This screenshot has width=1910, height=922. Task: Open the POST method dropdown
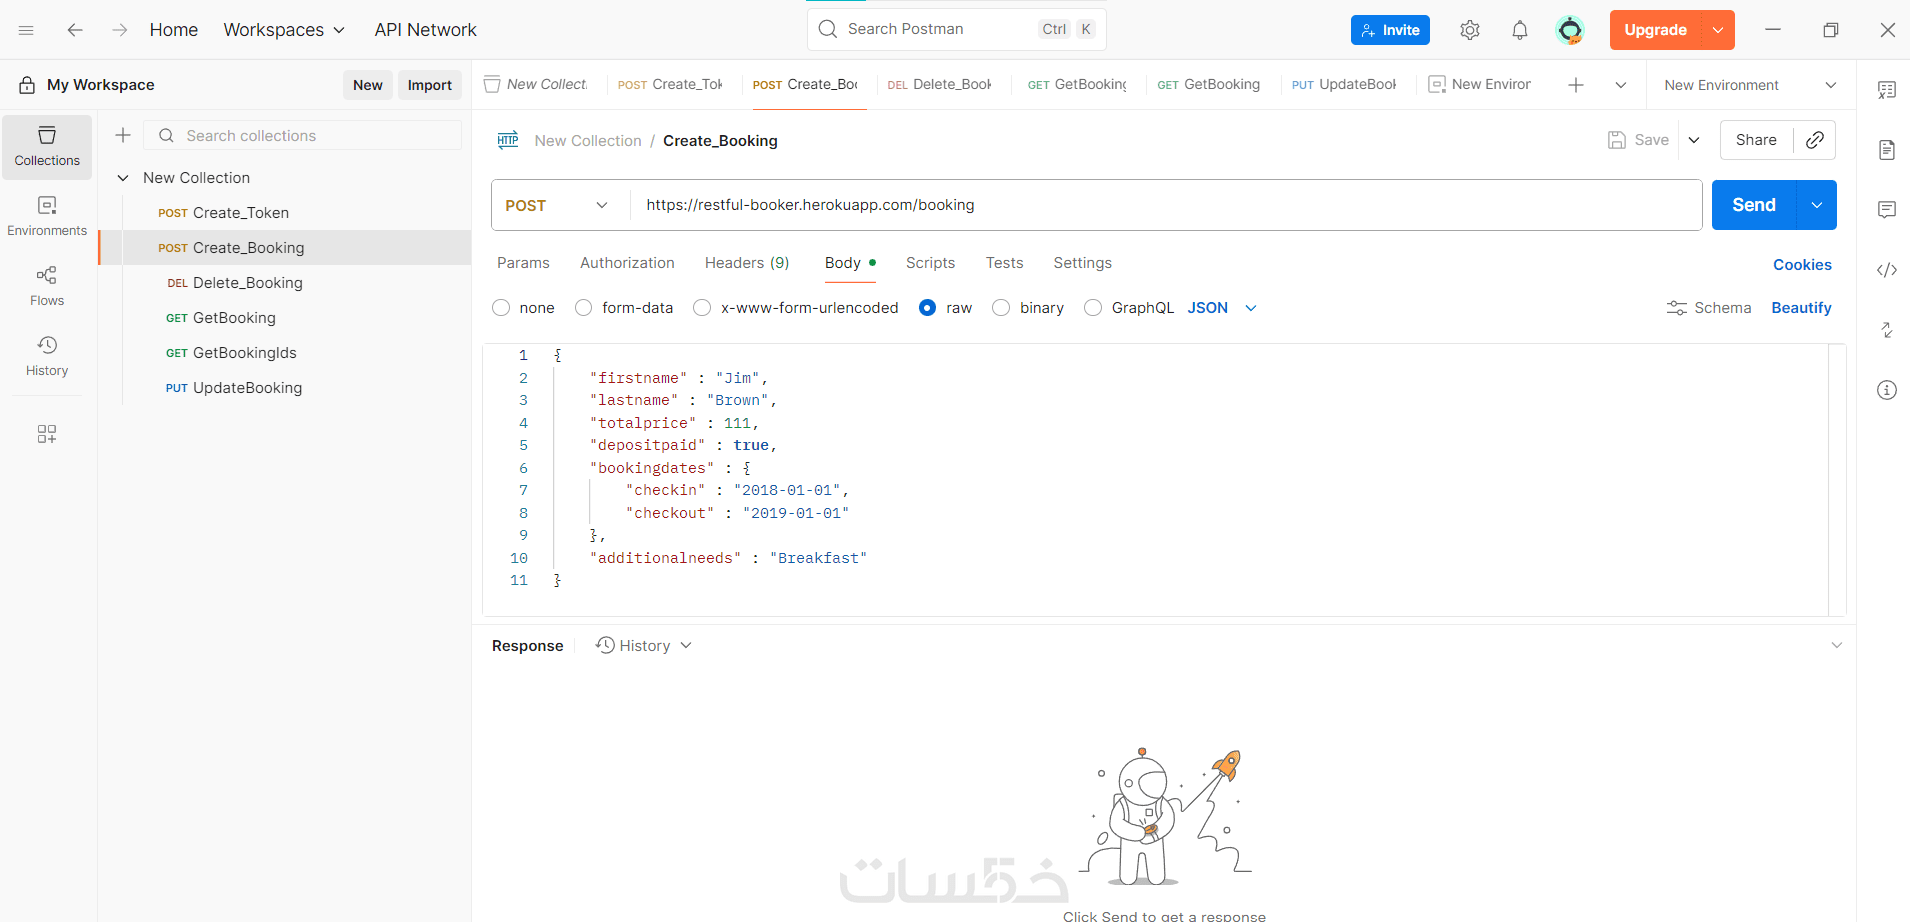click(558, 205)
